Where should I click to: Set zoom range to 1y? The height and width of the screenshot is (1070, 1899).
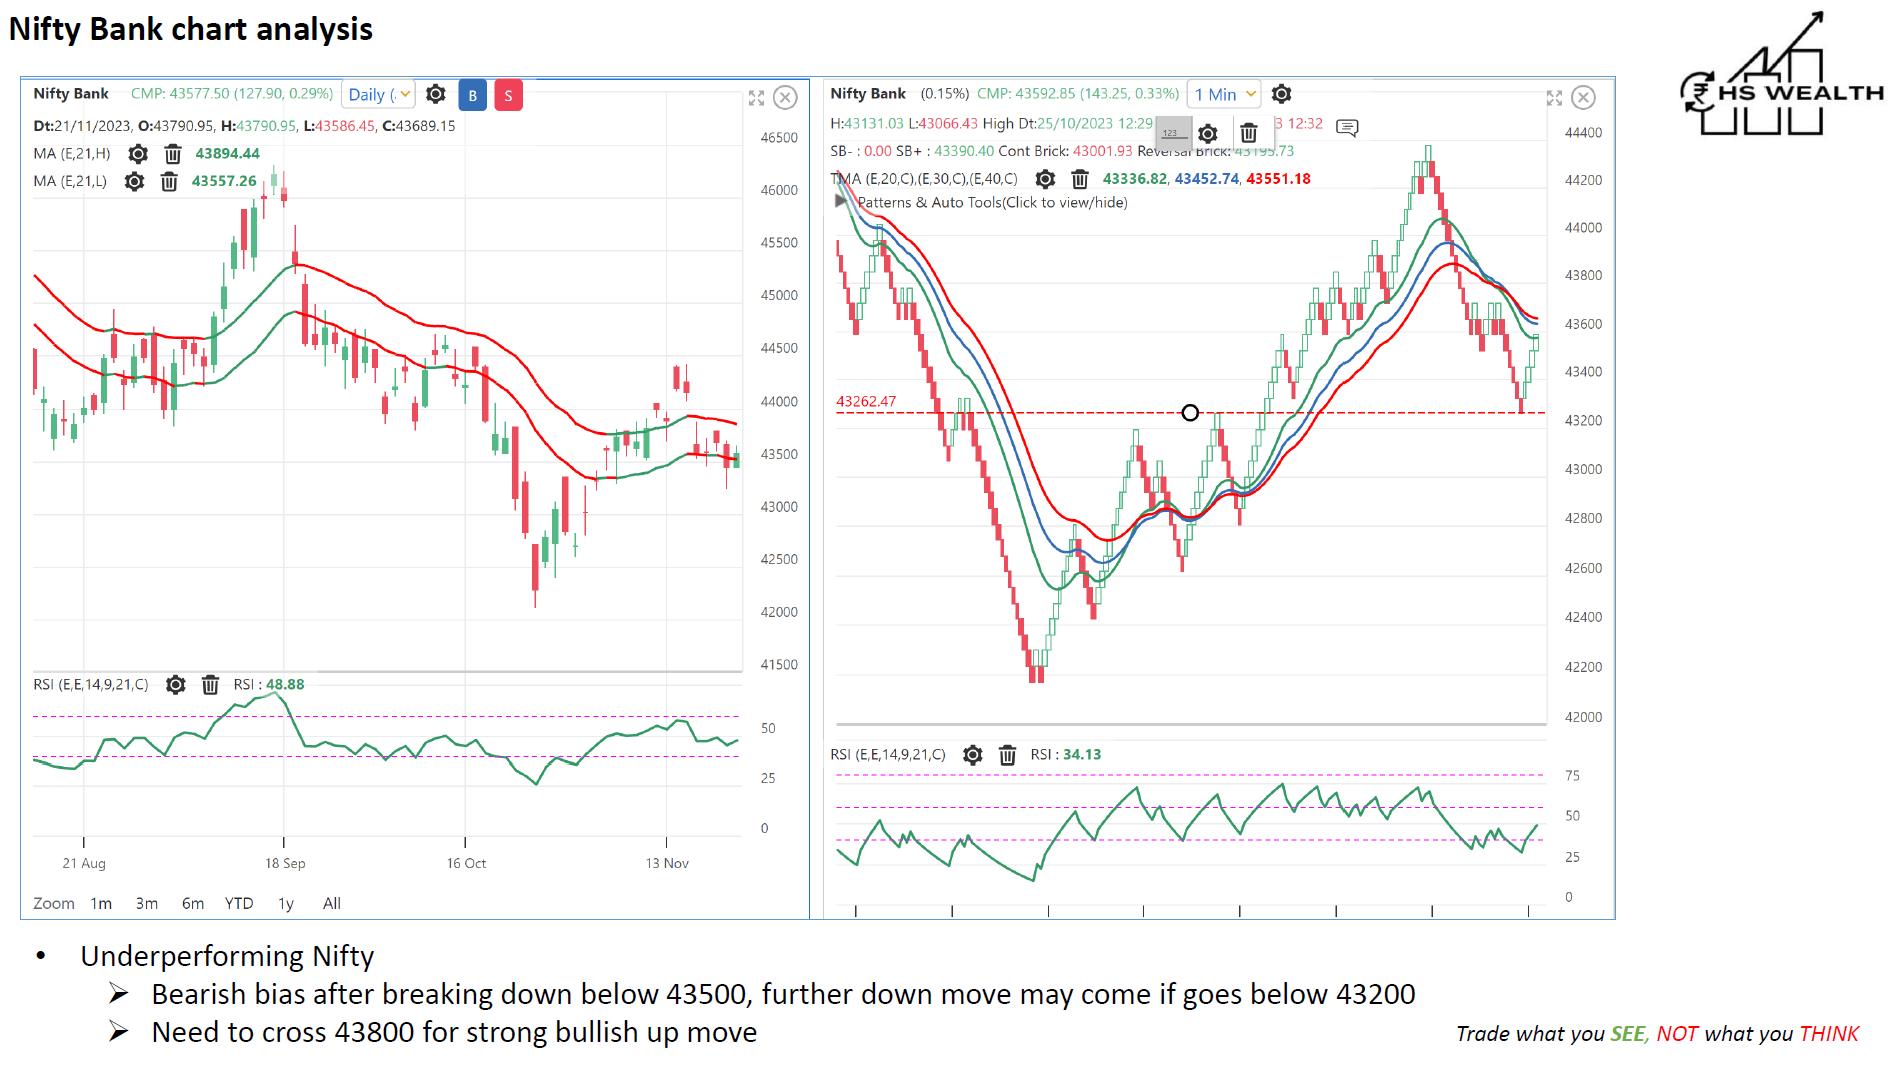286,904
